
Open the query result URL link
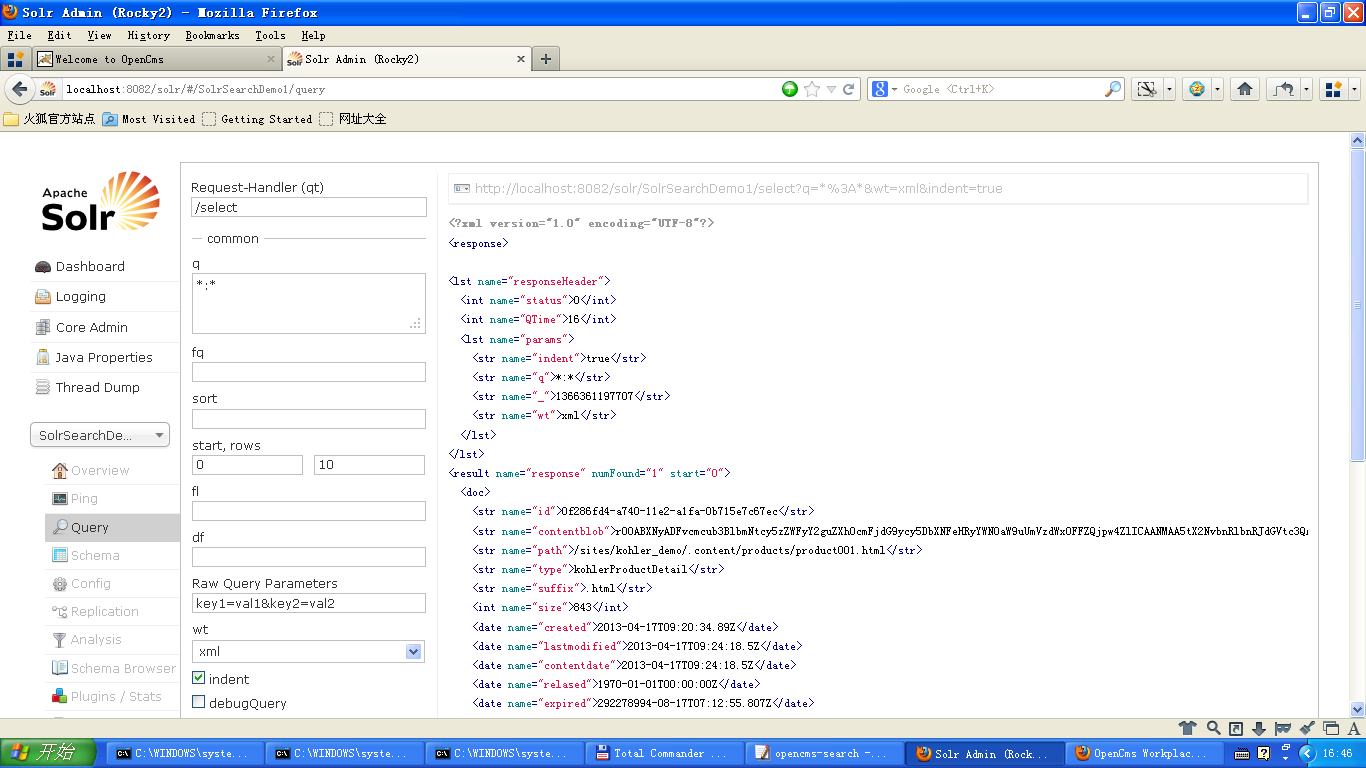click(738, 188)
